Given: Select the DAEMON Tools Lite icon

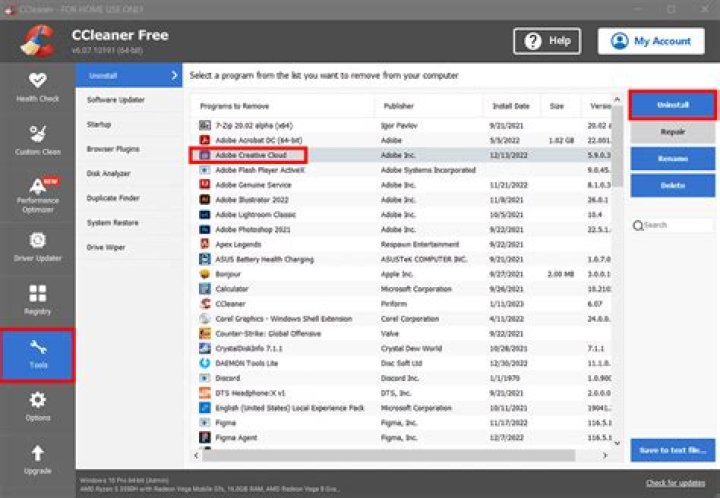Looking at the screenshot, I should [205, 363].
